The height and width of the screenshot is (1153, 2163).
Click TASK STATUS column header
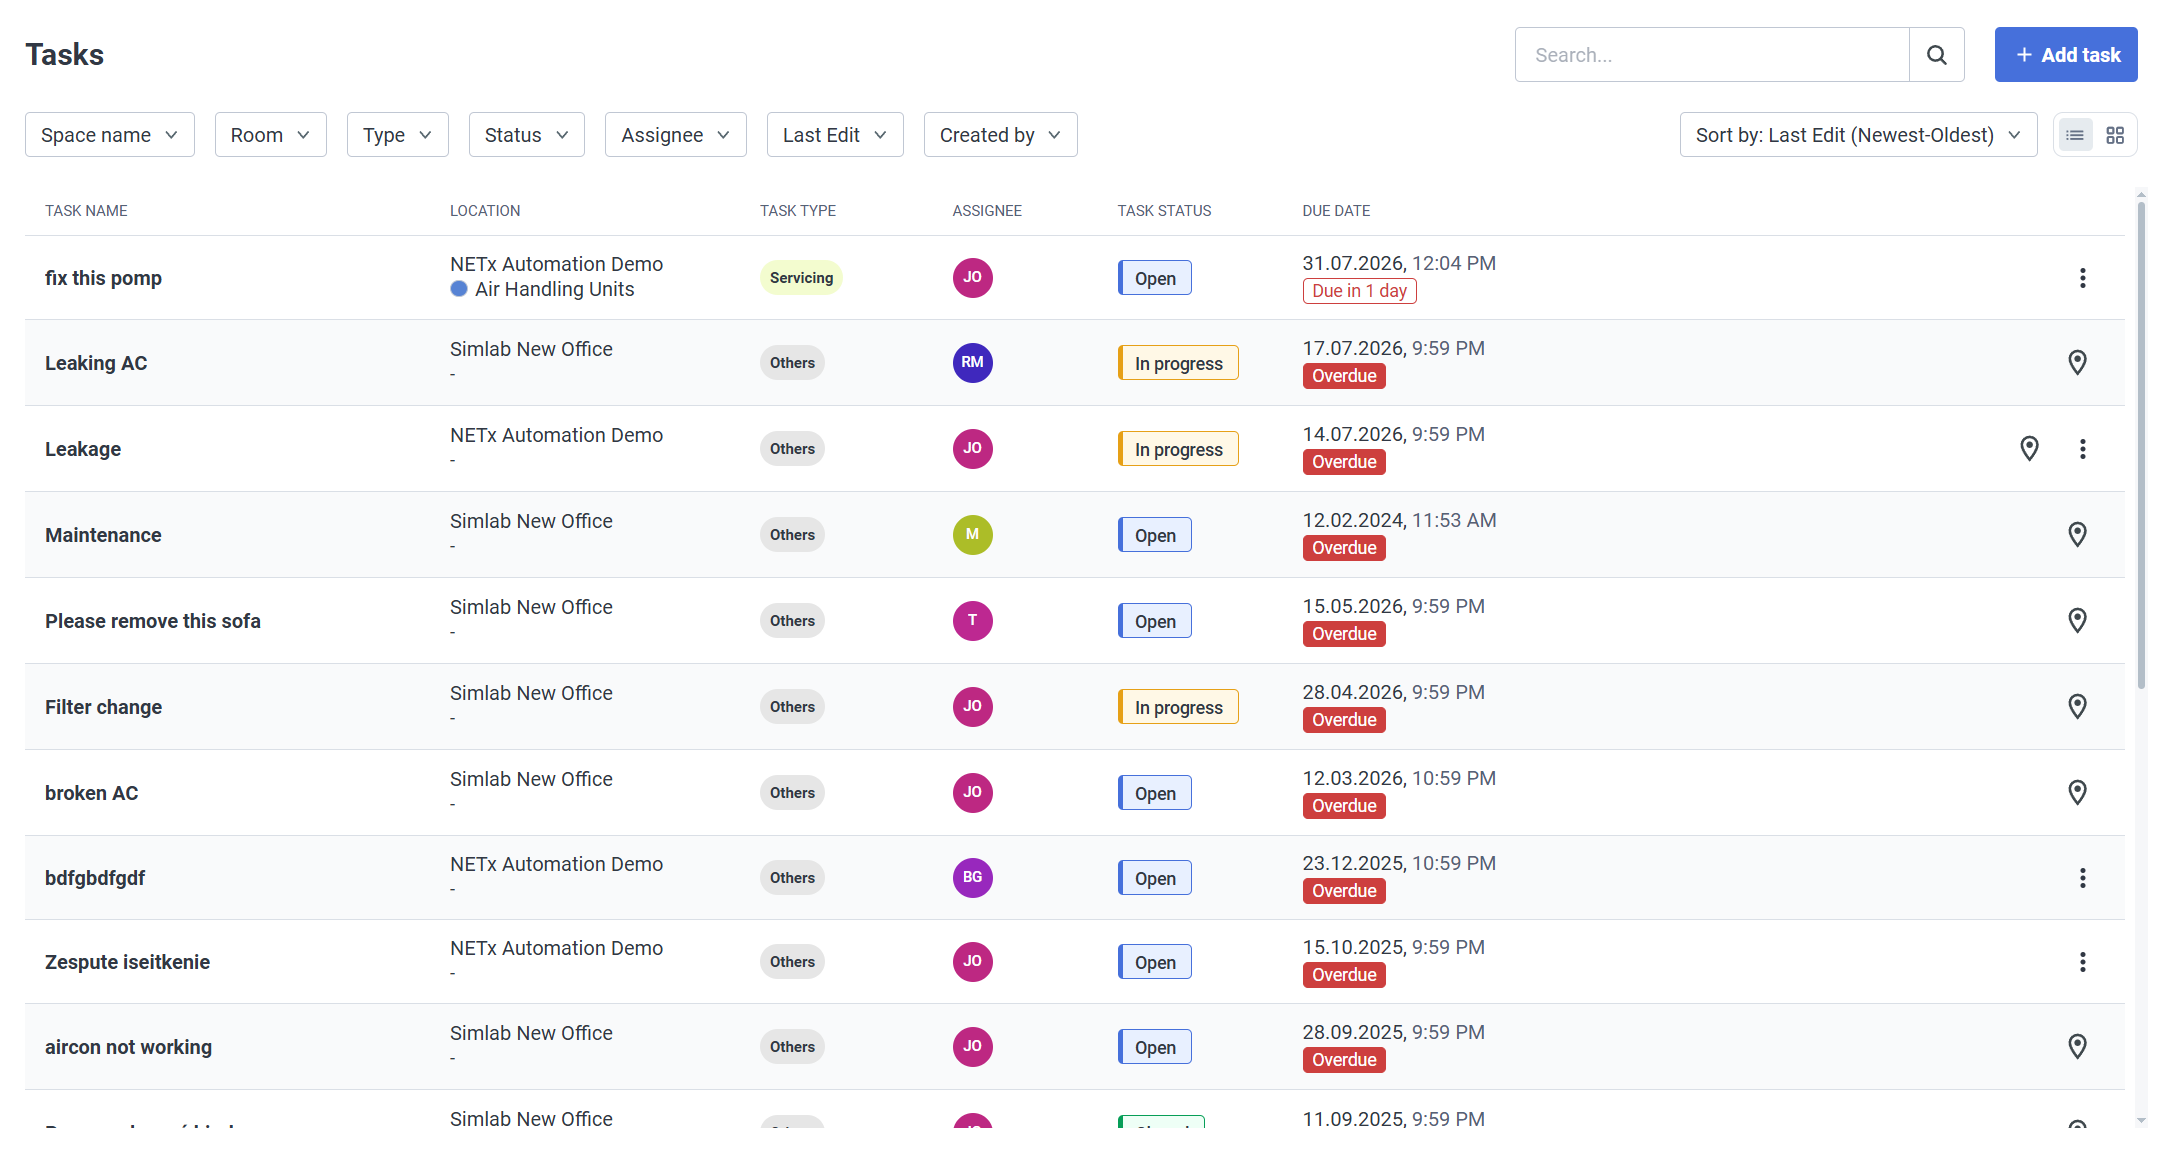pos(1164,211)
